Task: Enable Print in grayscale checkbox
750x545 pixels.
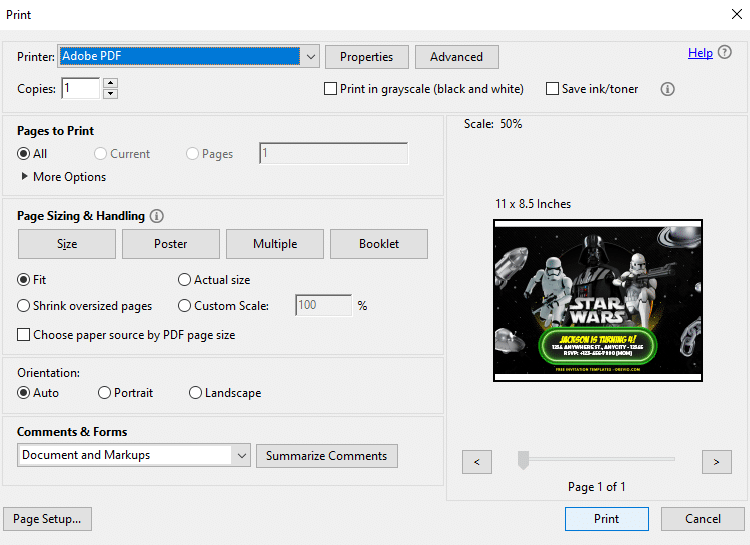Action: coord(330,89)
